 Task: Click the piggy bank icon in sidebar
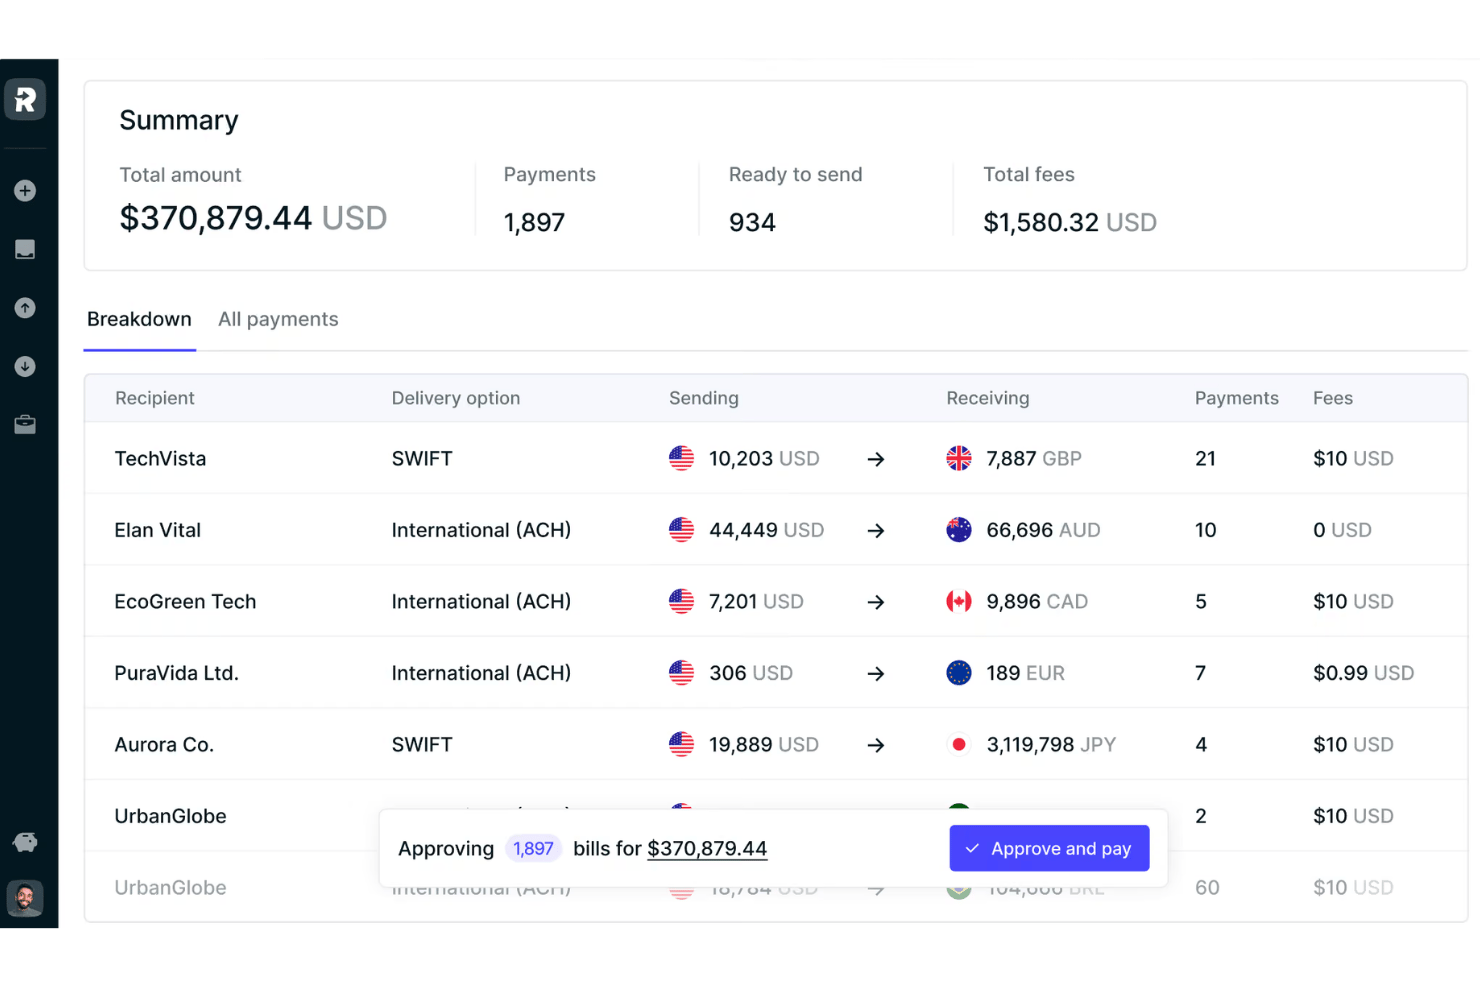[25, 842]
